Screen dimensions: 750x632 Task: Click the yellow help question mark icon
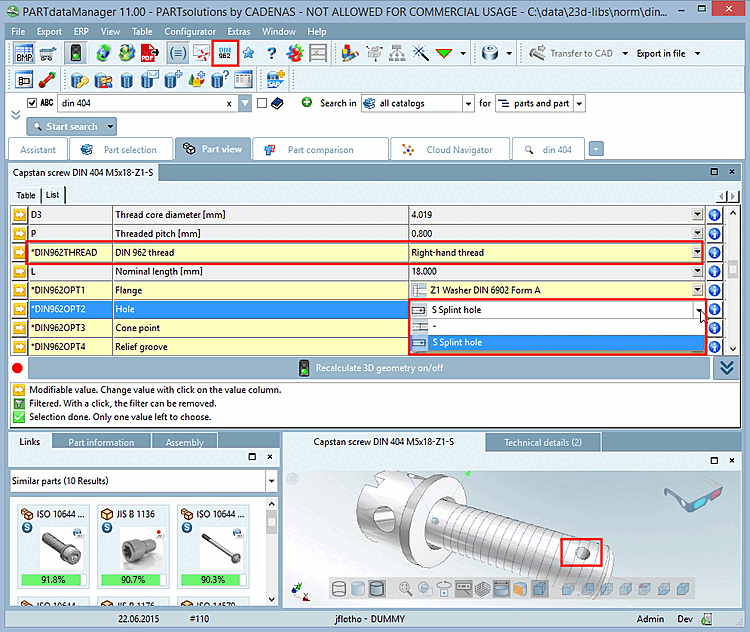pos(270,54)
